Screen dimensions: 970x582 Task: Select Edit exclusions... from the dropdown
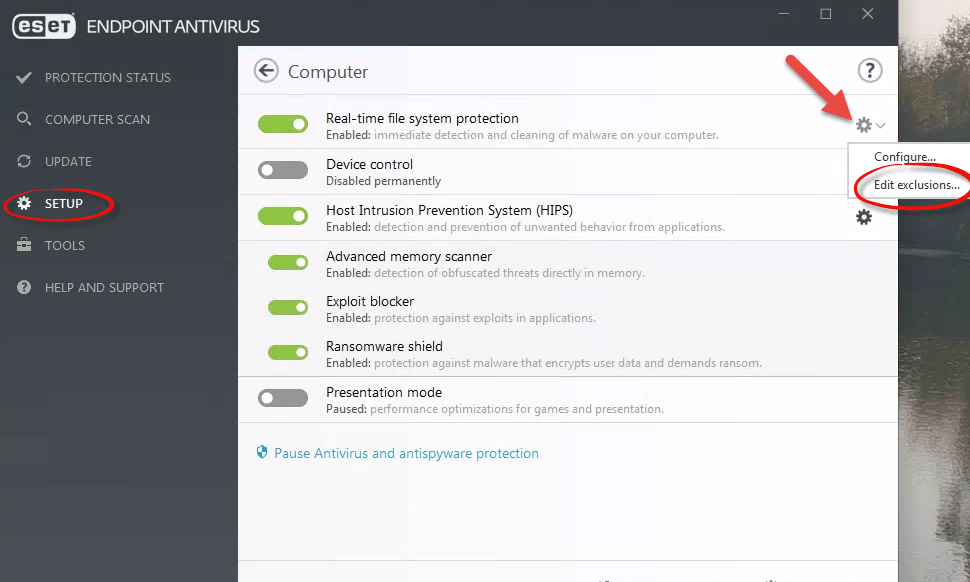pyautogui.click(x=916, y=185)
